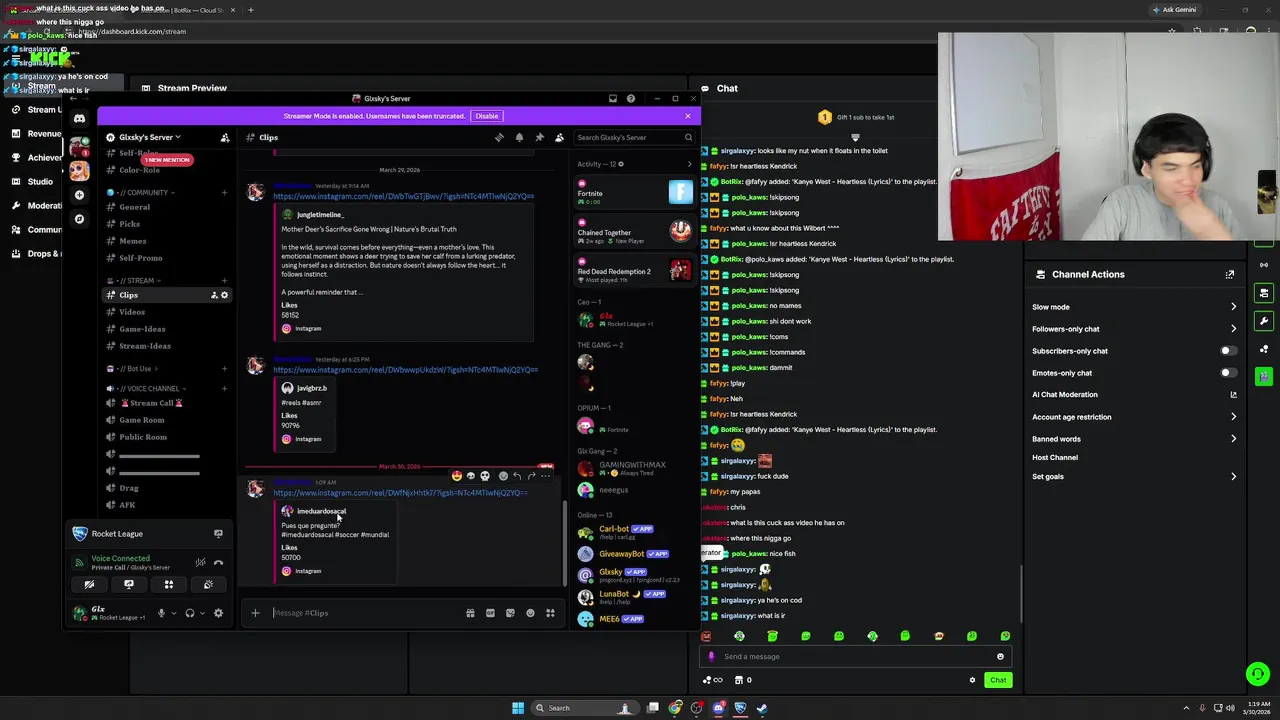Image resolution: width=1280 pixels, height=720 pixels.
Task: Add attachment with plus in message bar
Action: click(x=255, y=613)
